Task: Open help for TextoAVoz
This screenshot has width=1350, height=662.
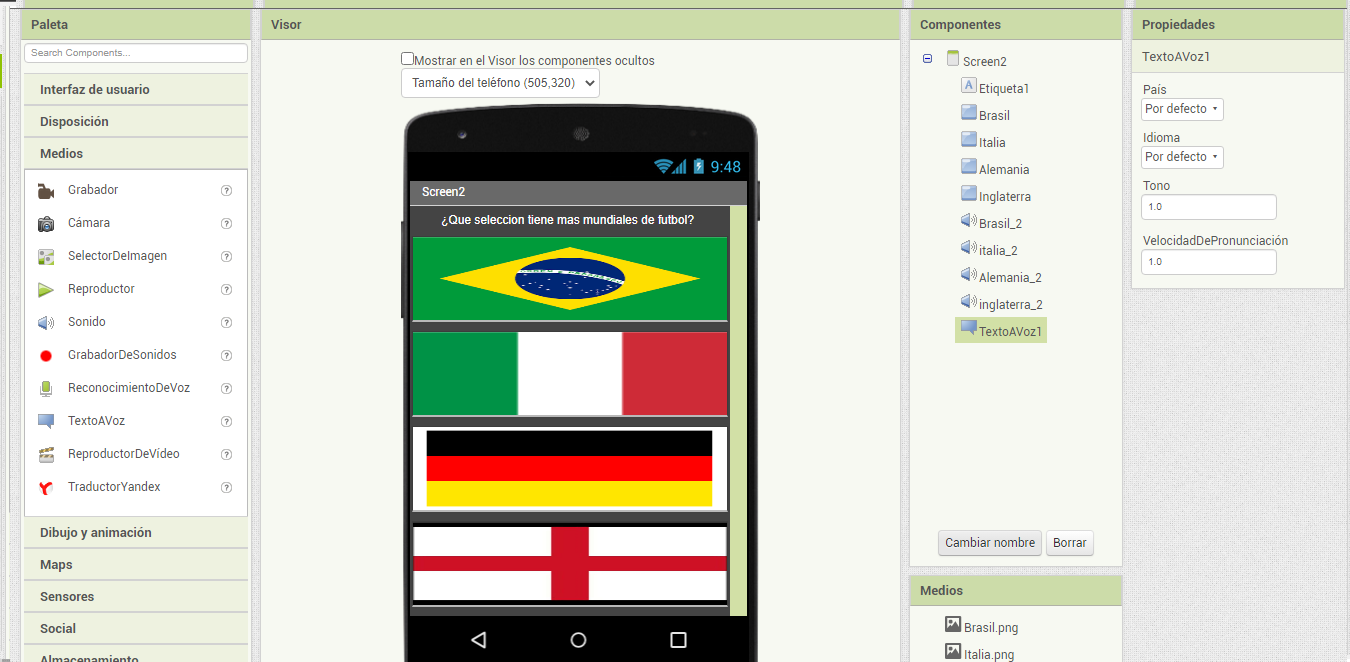Action: 226,421
